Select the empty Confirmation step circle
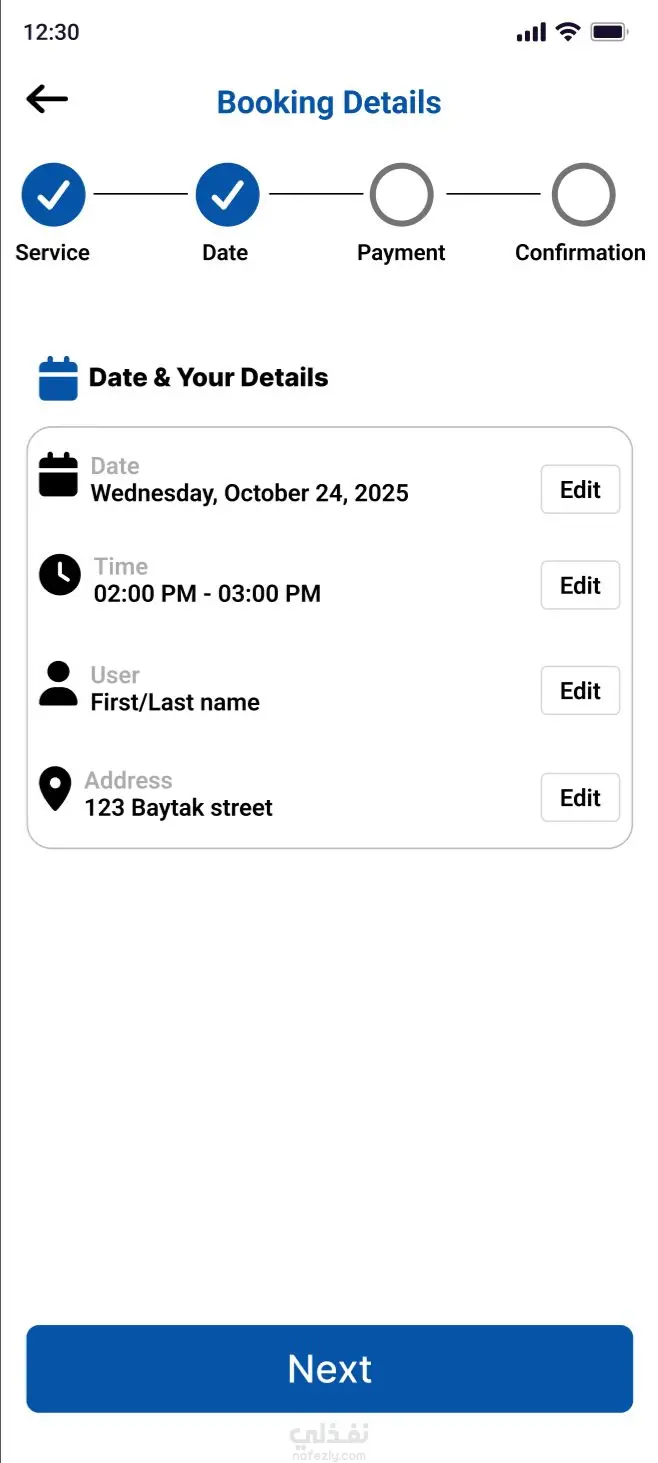The width and height of the screenshot is (658, 1463). pos(583,195)
